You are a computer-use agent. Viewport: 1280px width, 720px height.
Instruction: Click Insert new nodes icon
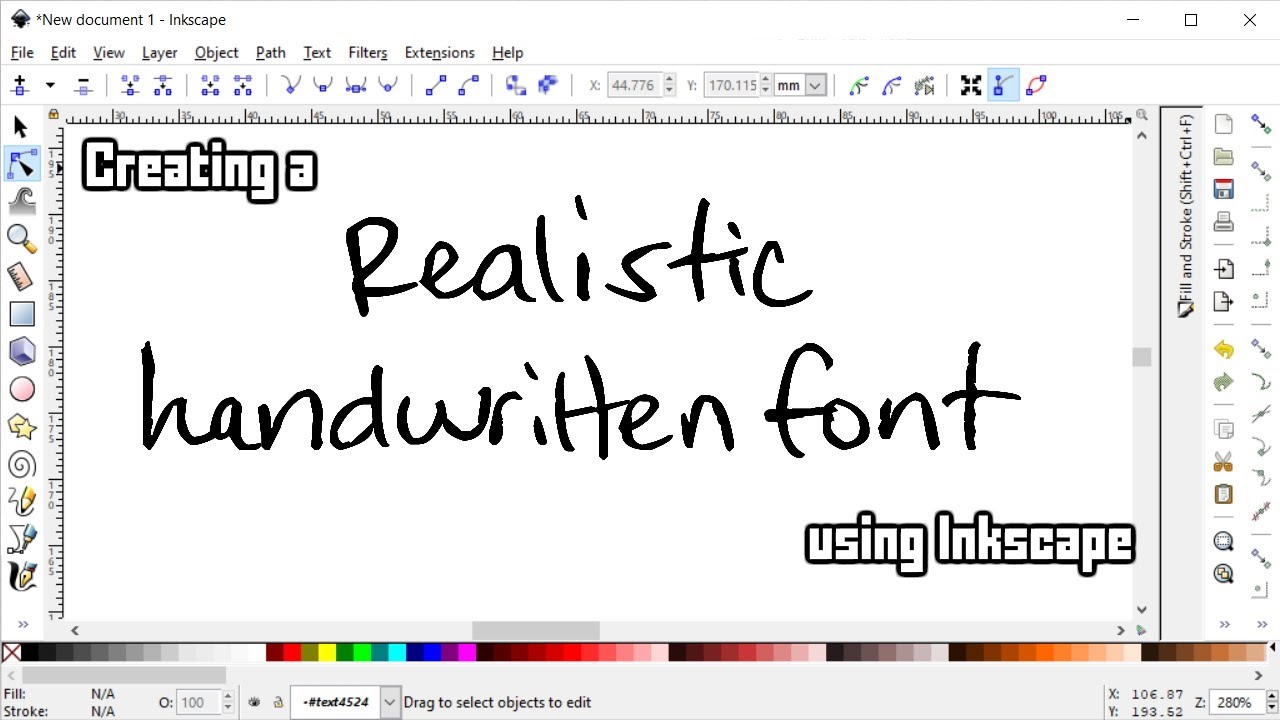tap(20, 85)
